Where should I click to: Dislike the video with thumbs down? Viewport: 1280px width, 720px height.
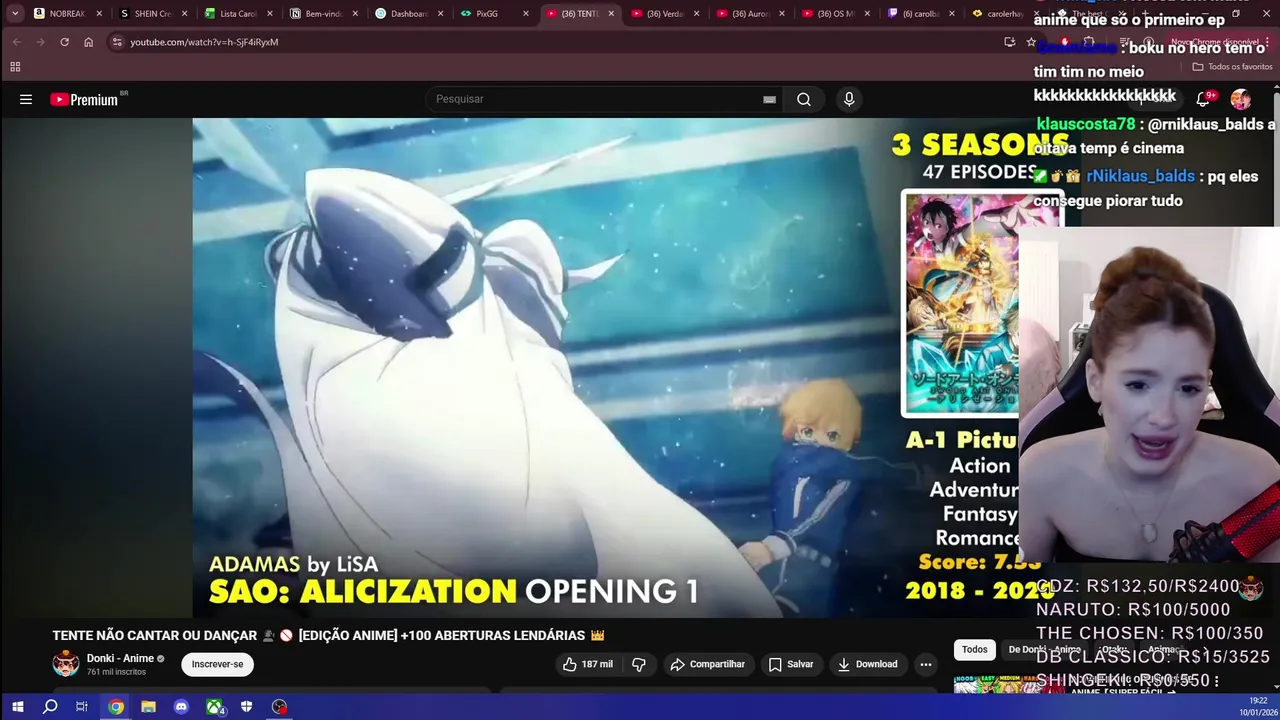639,664
